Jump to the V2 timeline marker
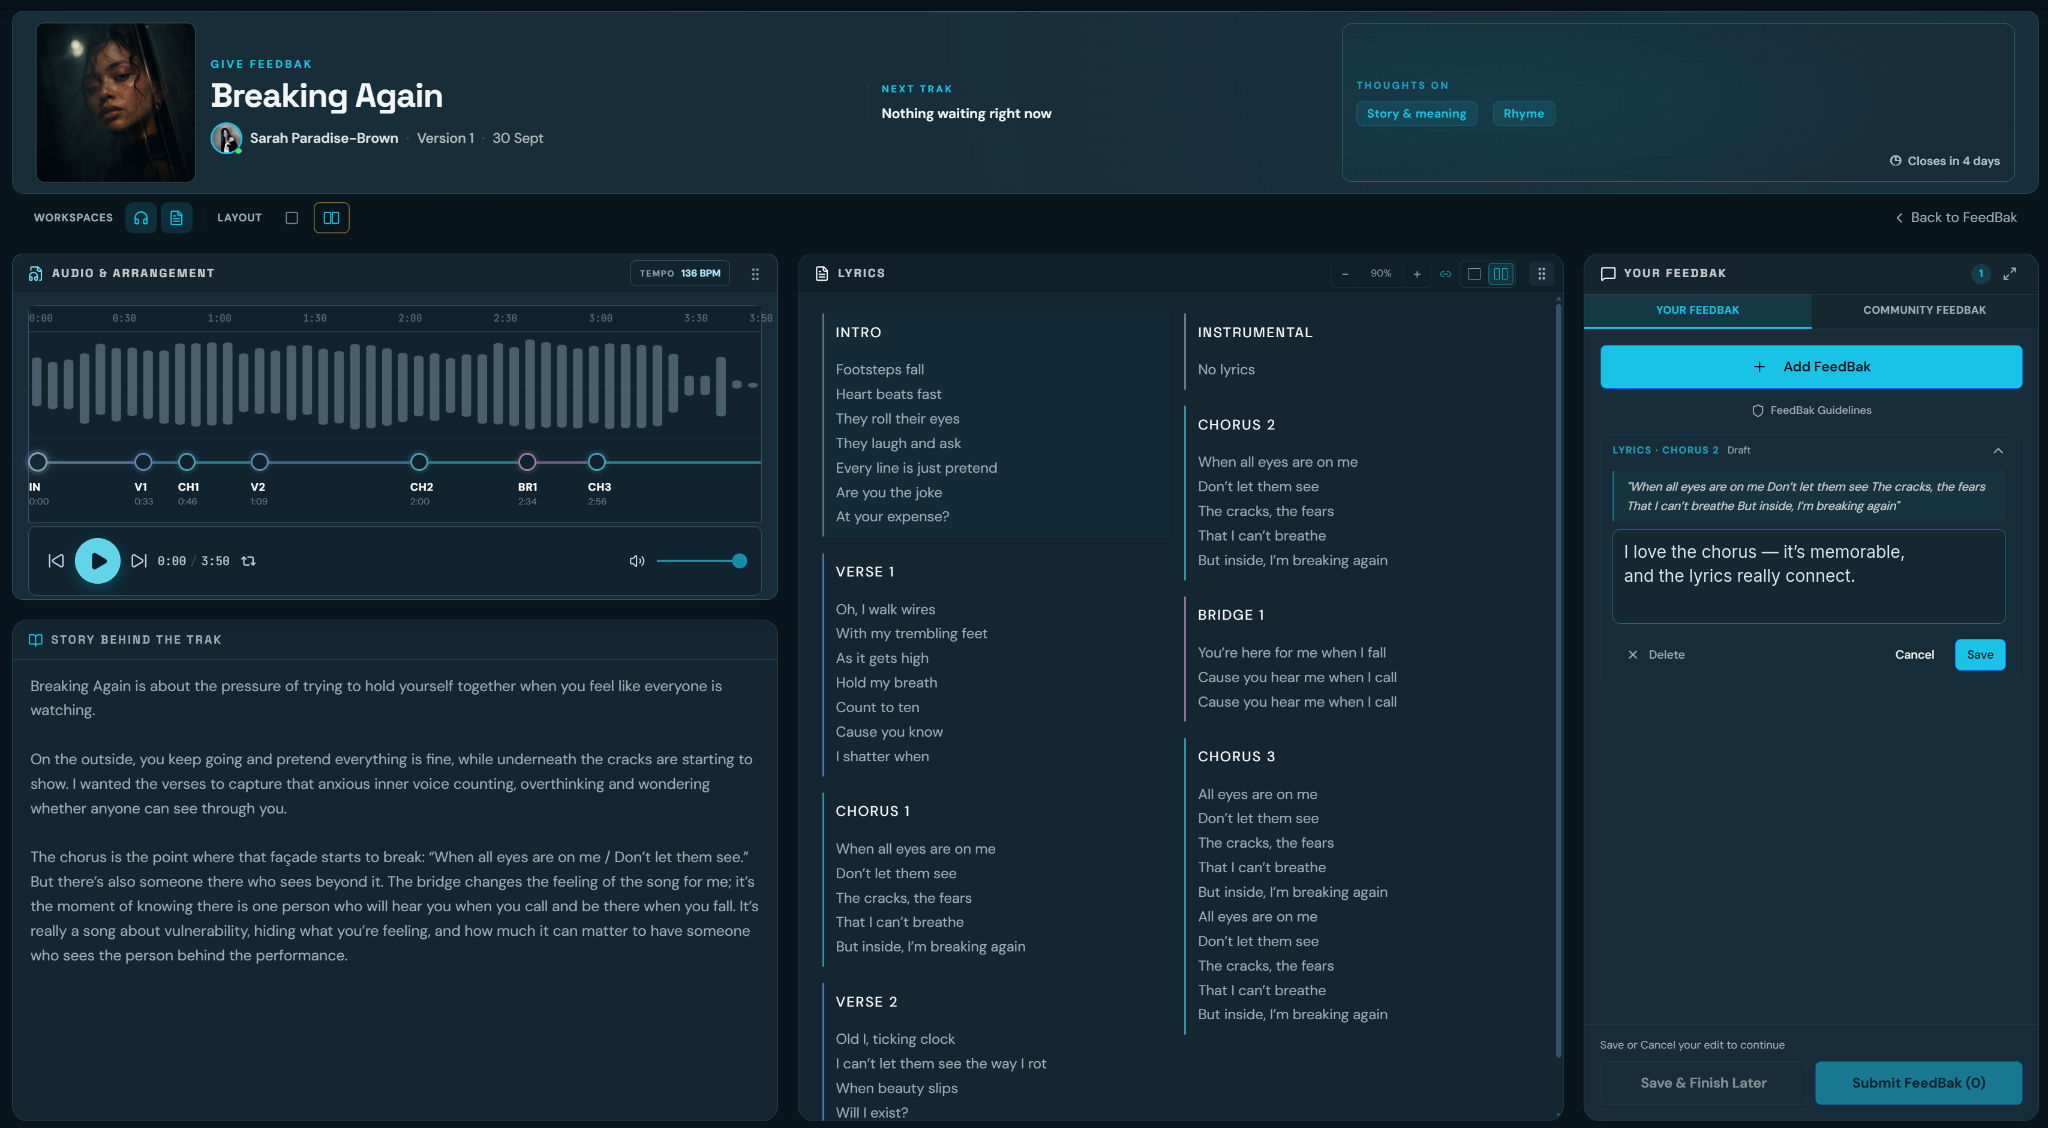 pyautogui.click(x=259, y=462)
